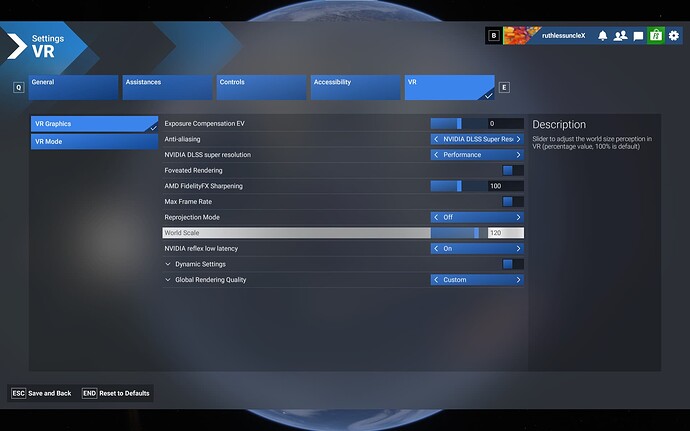The image size is (690, 431).
Task: Click the settings gear icon
Action: [673, 35]
